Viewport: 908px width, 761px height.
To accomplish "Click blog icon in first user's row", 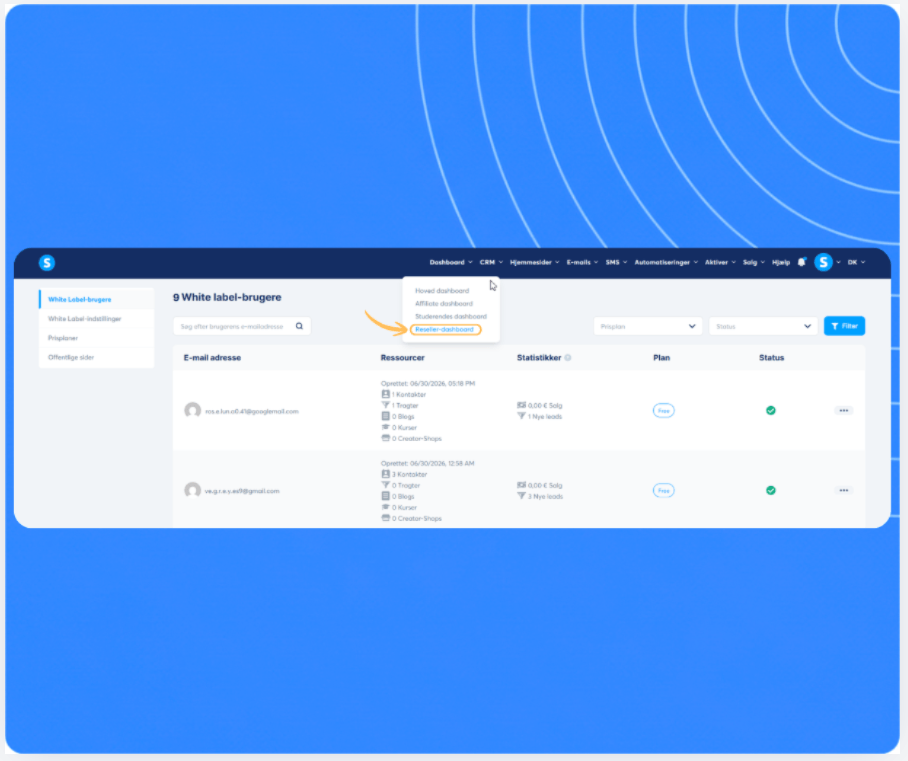I will tap(385, 416).
